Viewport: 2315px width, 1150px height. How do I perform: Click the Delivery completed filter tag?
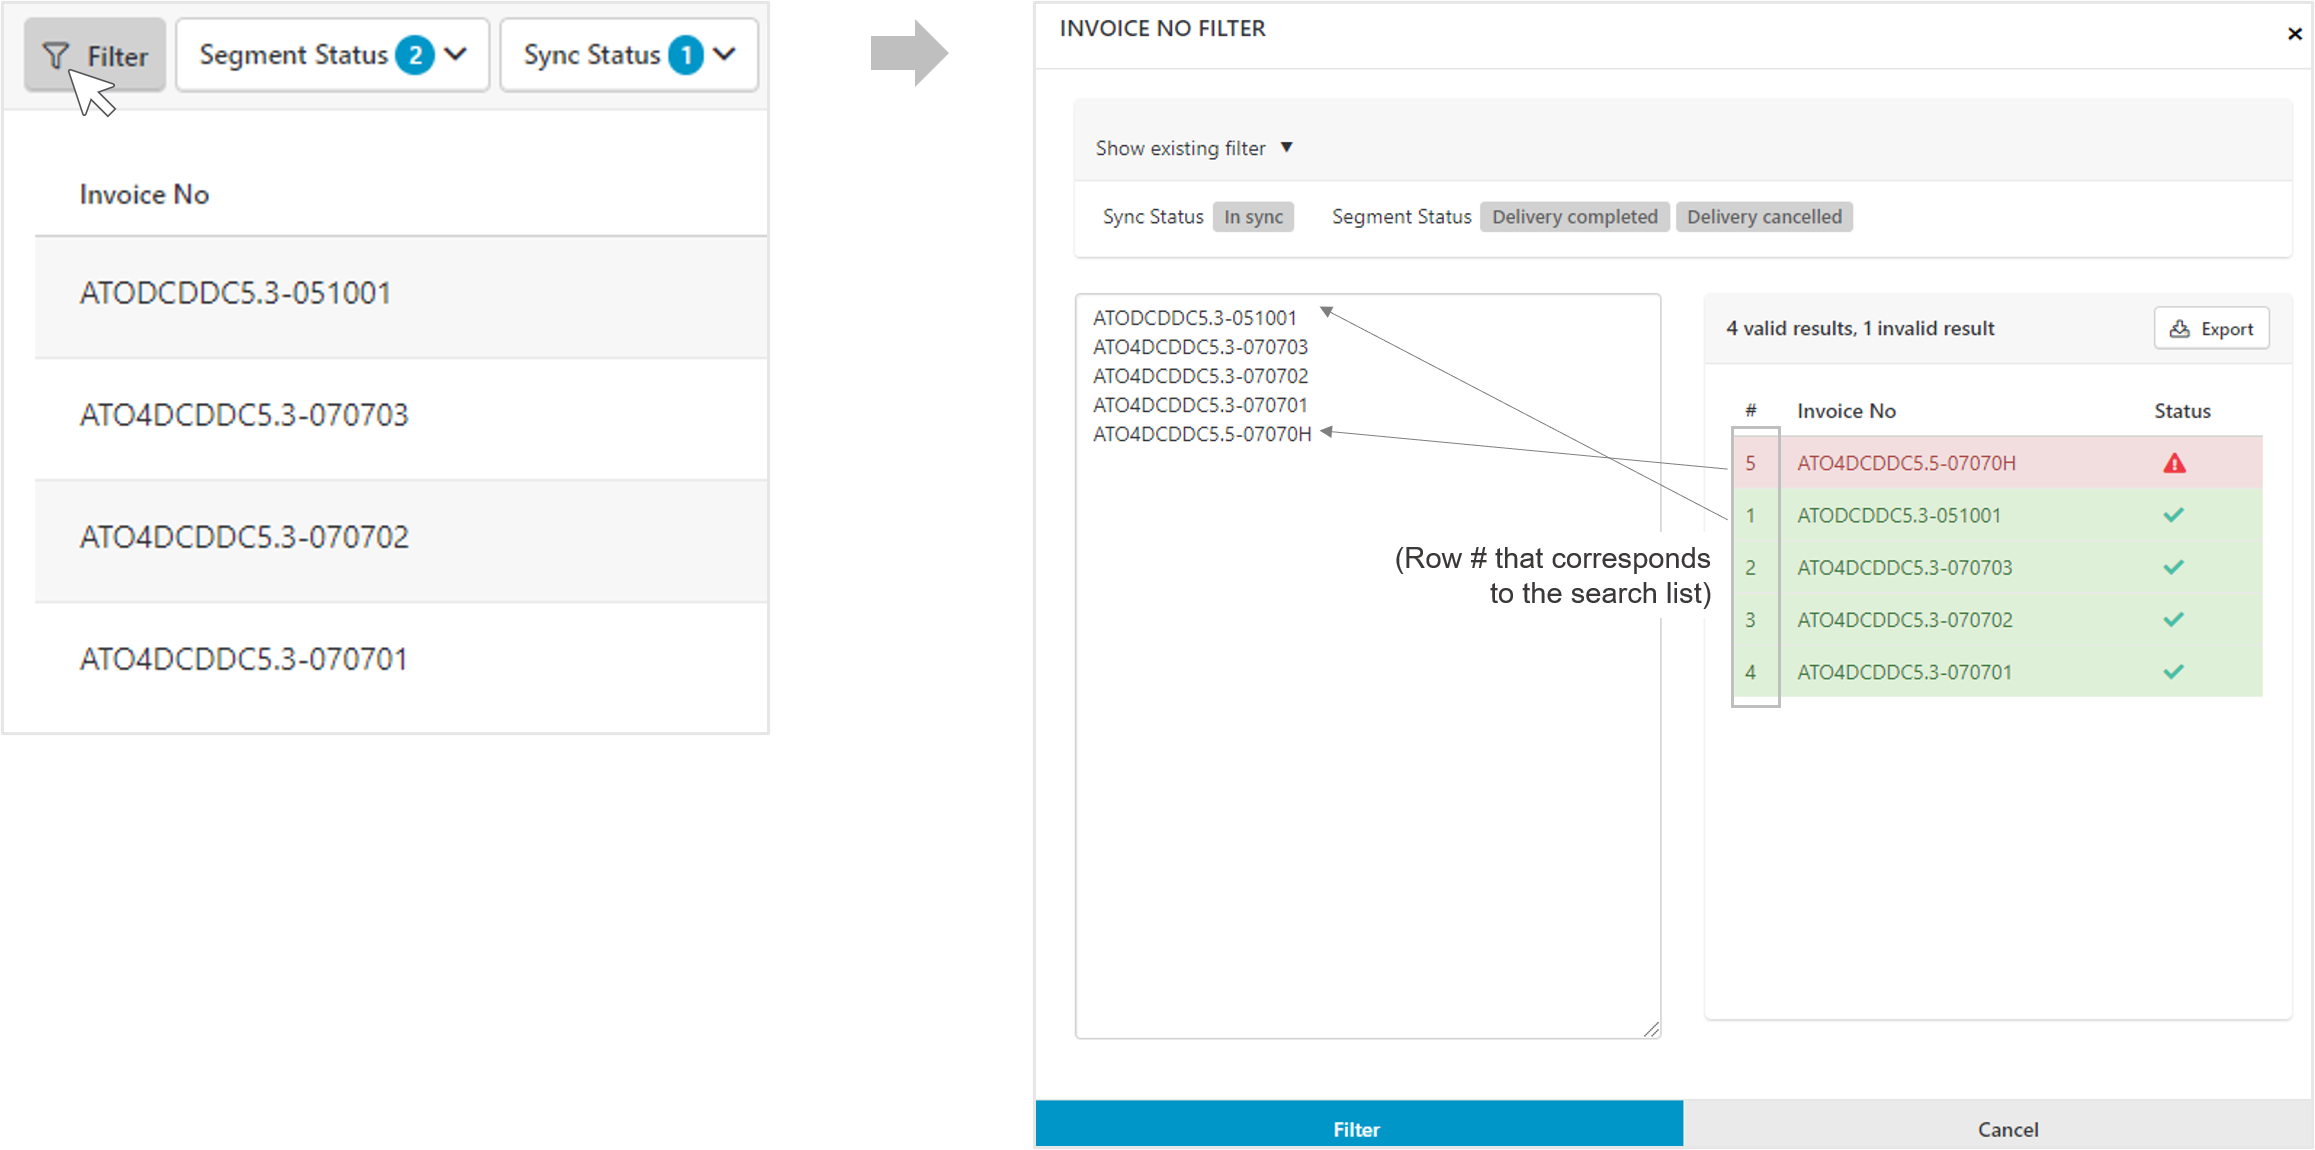[1574, 217]
